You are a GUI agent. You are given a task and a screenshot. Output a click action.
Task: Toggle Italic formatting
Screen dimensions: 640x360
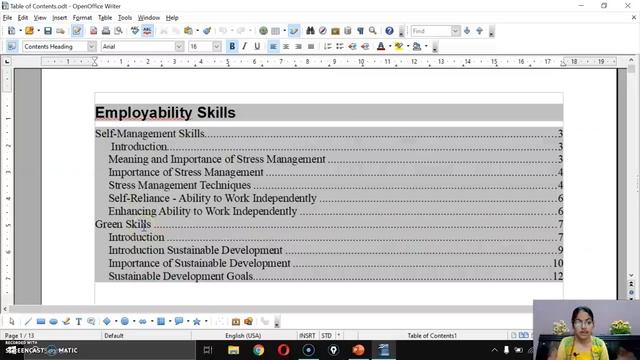(244, 46)
